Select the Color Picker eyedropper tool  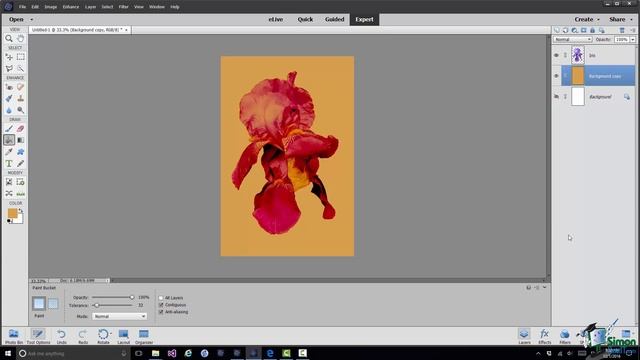9,152
